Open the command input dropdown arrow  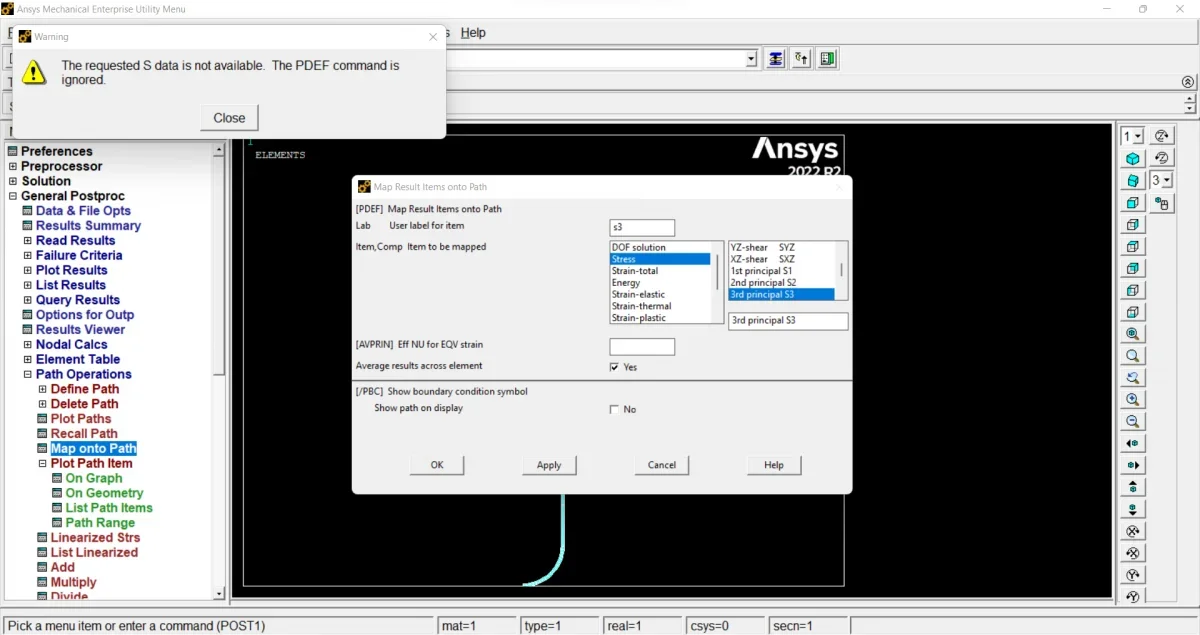tap(752, 60)
